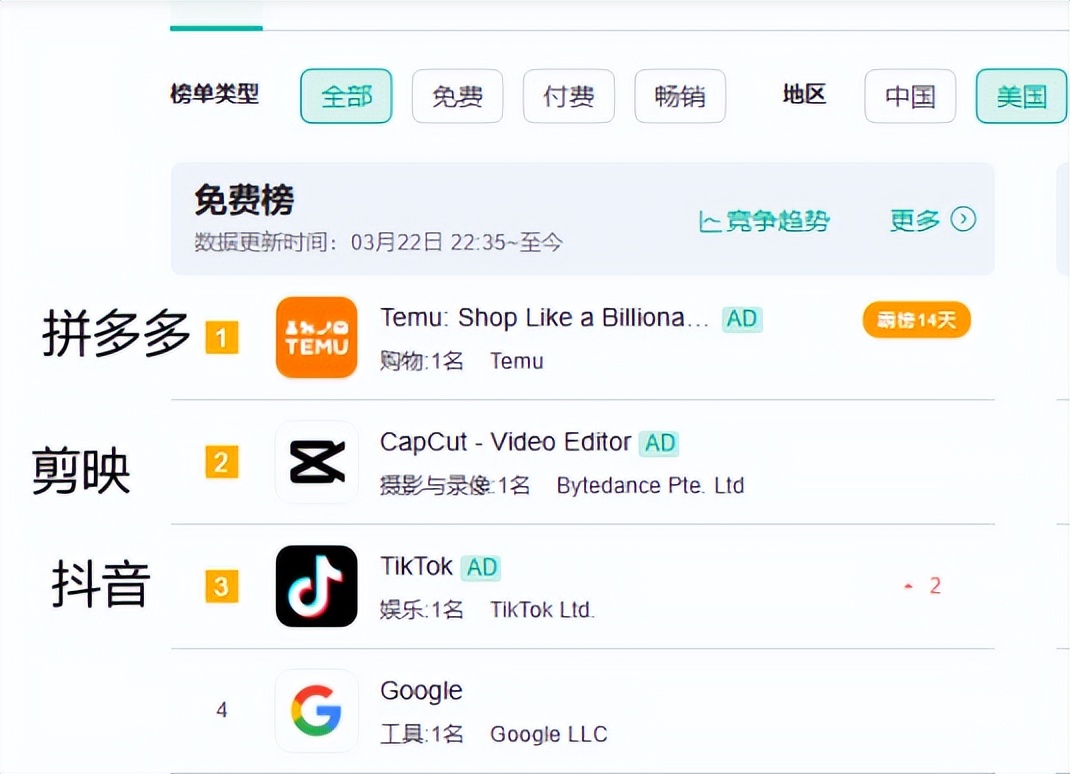This screenshot has height=774, width=1070.
Task: Select the 全部 ranking filter
Action: 345,96
